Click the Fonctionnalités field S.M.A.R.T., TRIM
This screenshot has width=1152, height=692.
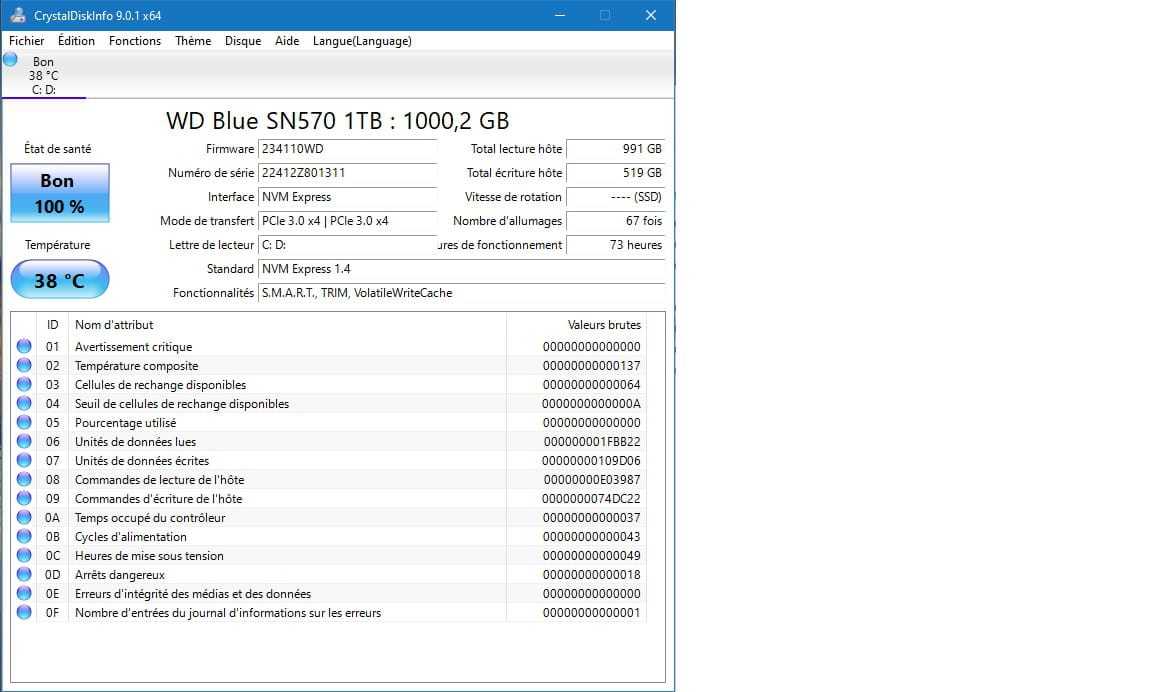coord(461,293)
